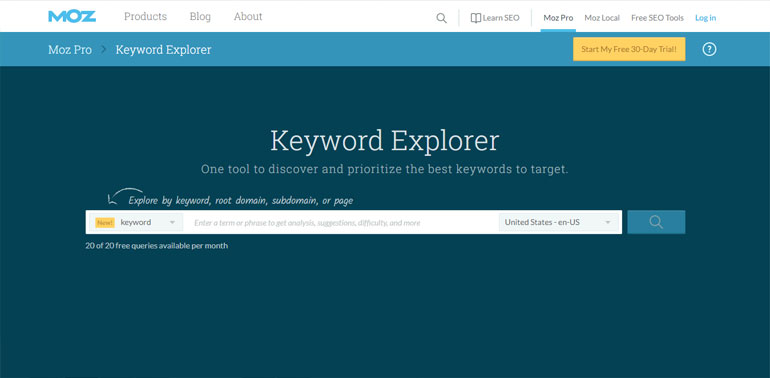Open the About menu
The width and height of the screenshot is (770, 378).
[x=248, y=17]
